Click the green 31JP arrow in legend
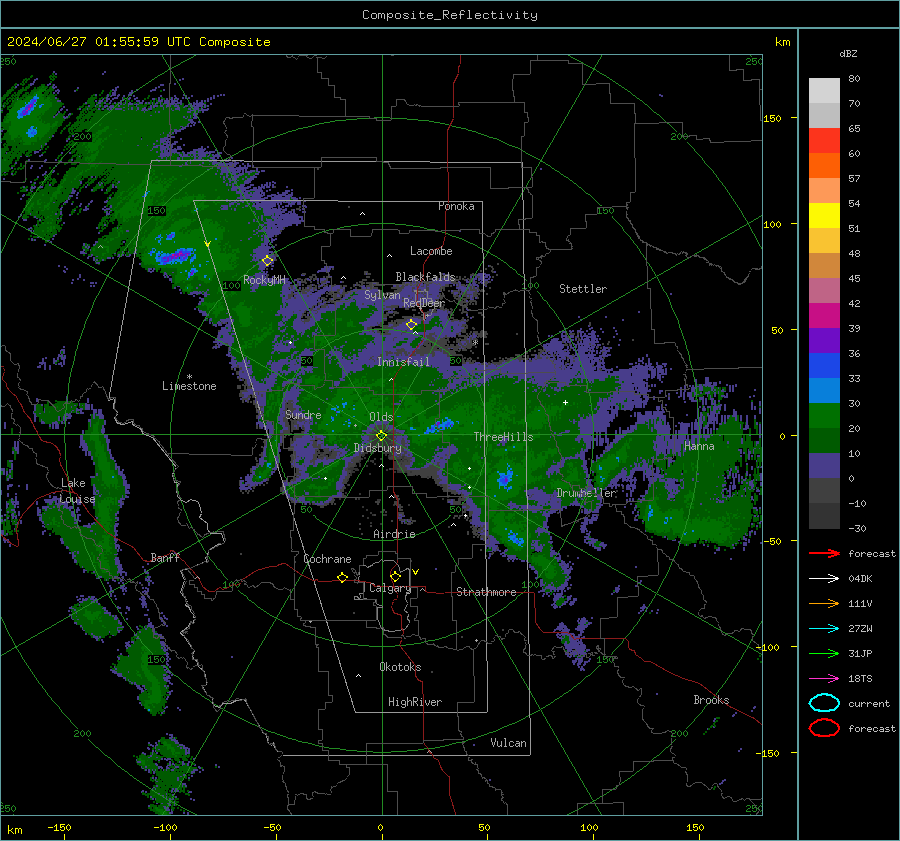Screen dimensions: 900x841 tap(824, 653)
